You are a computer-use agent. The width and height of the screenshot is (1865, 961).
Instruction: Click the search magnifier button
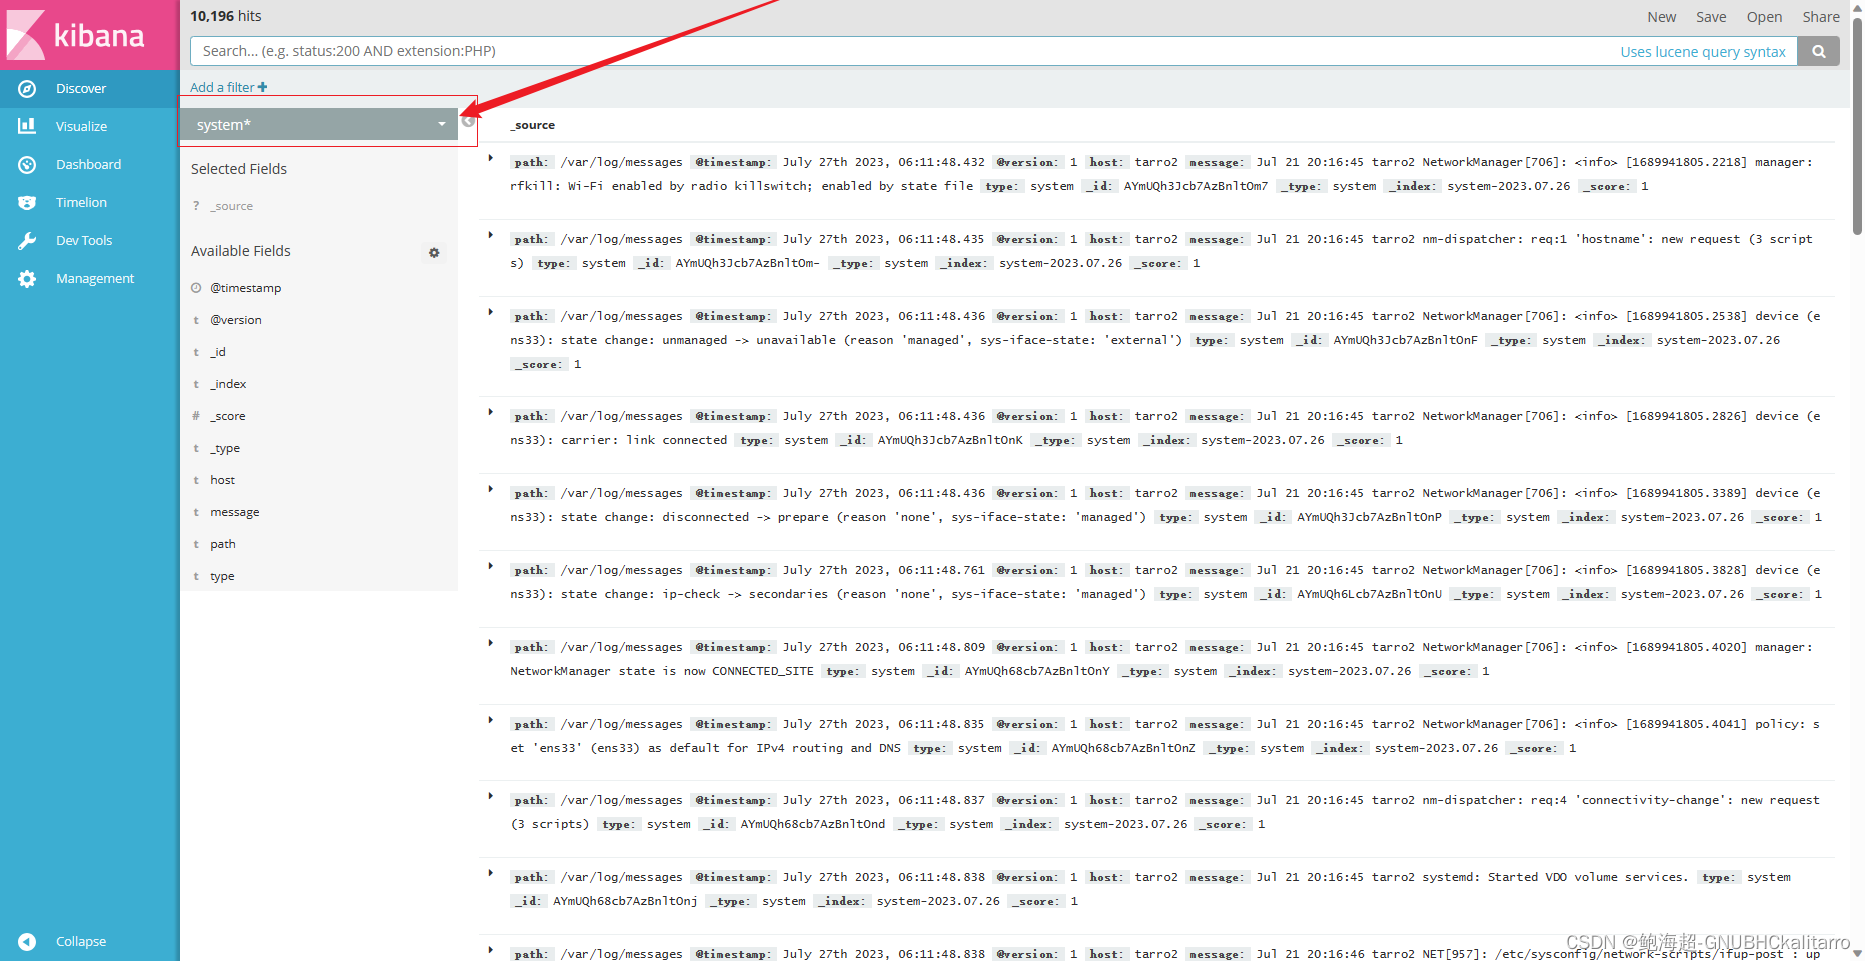(x=1819, y=51)
